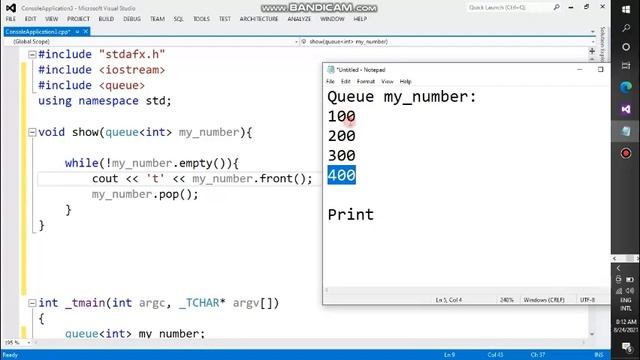Screen dimensions: 640x360
Task: Click the 200 line in Notepad
Action: [342, 136]
